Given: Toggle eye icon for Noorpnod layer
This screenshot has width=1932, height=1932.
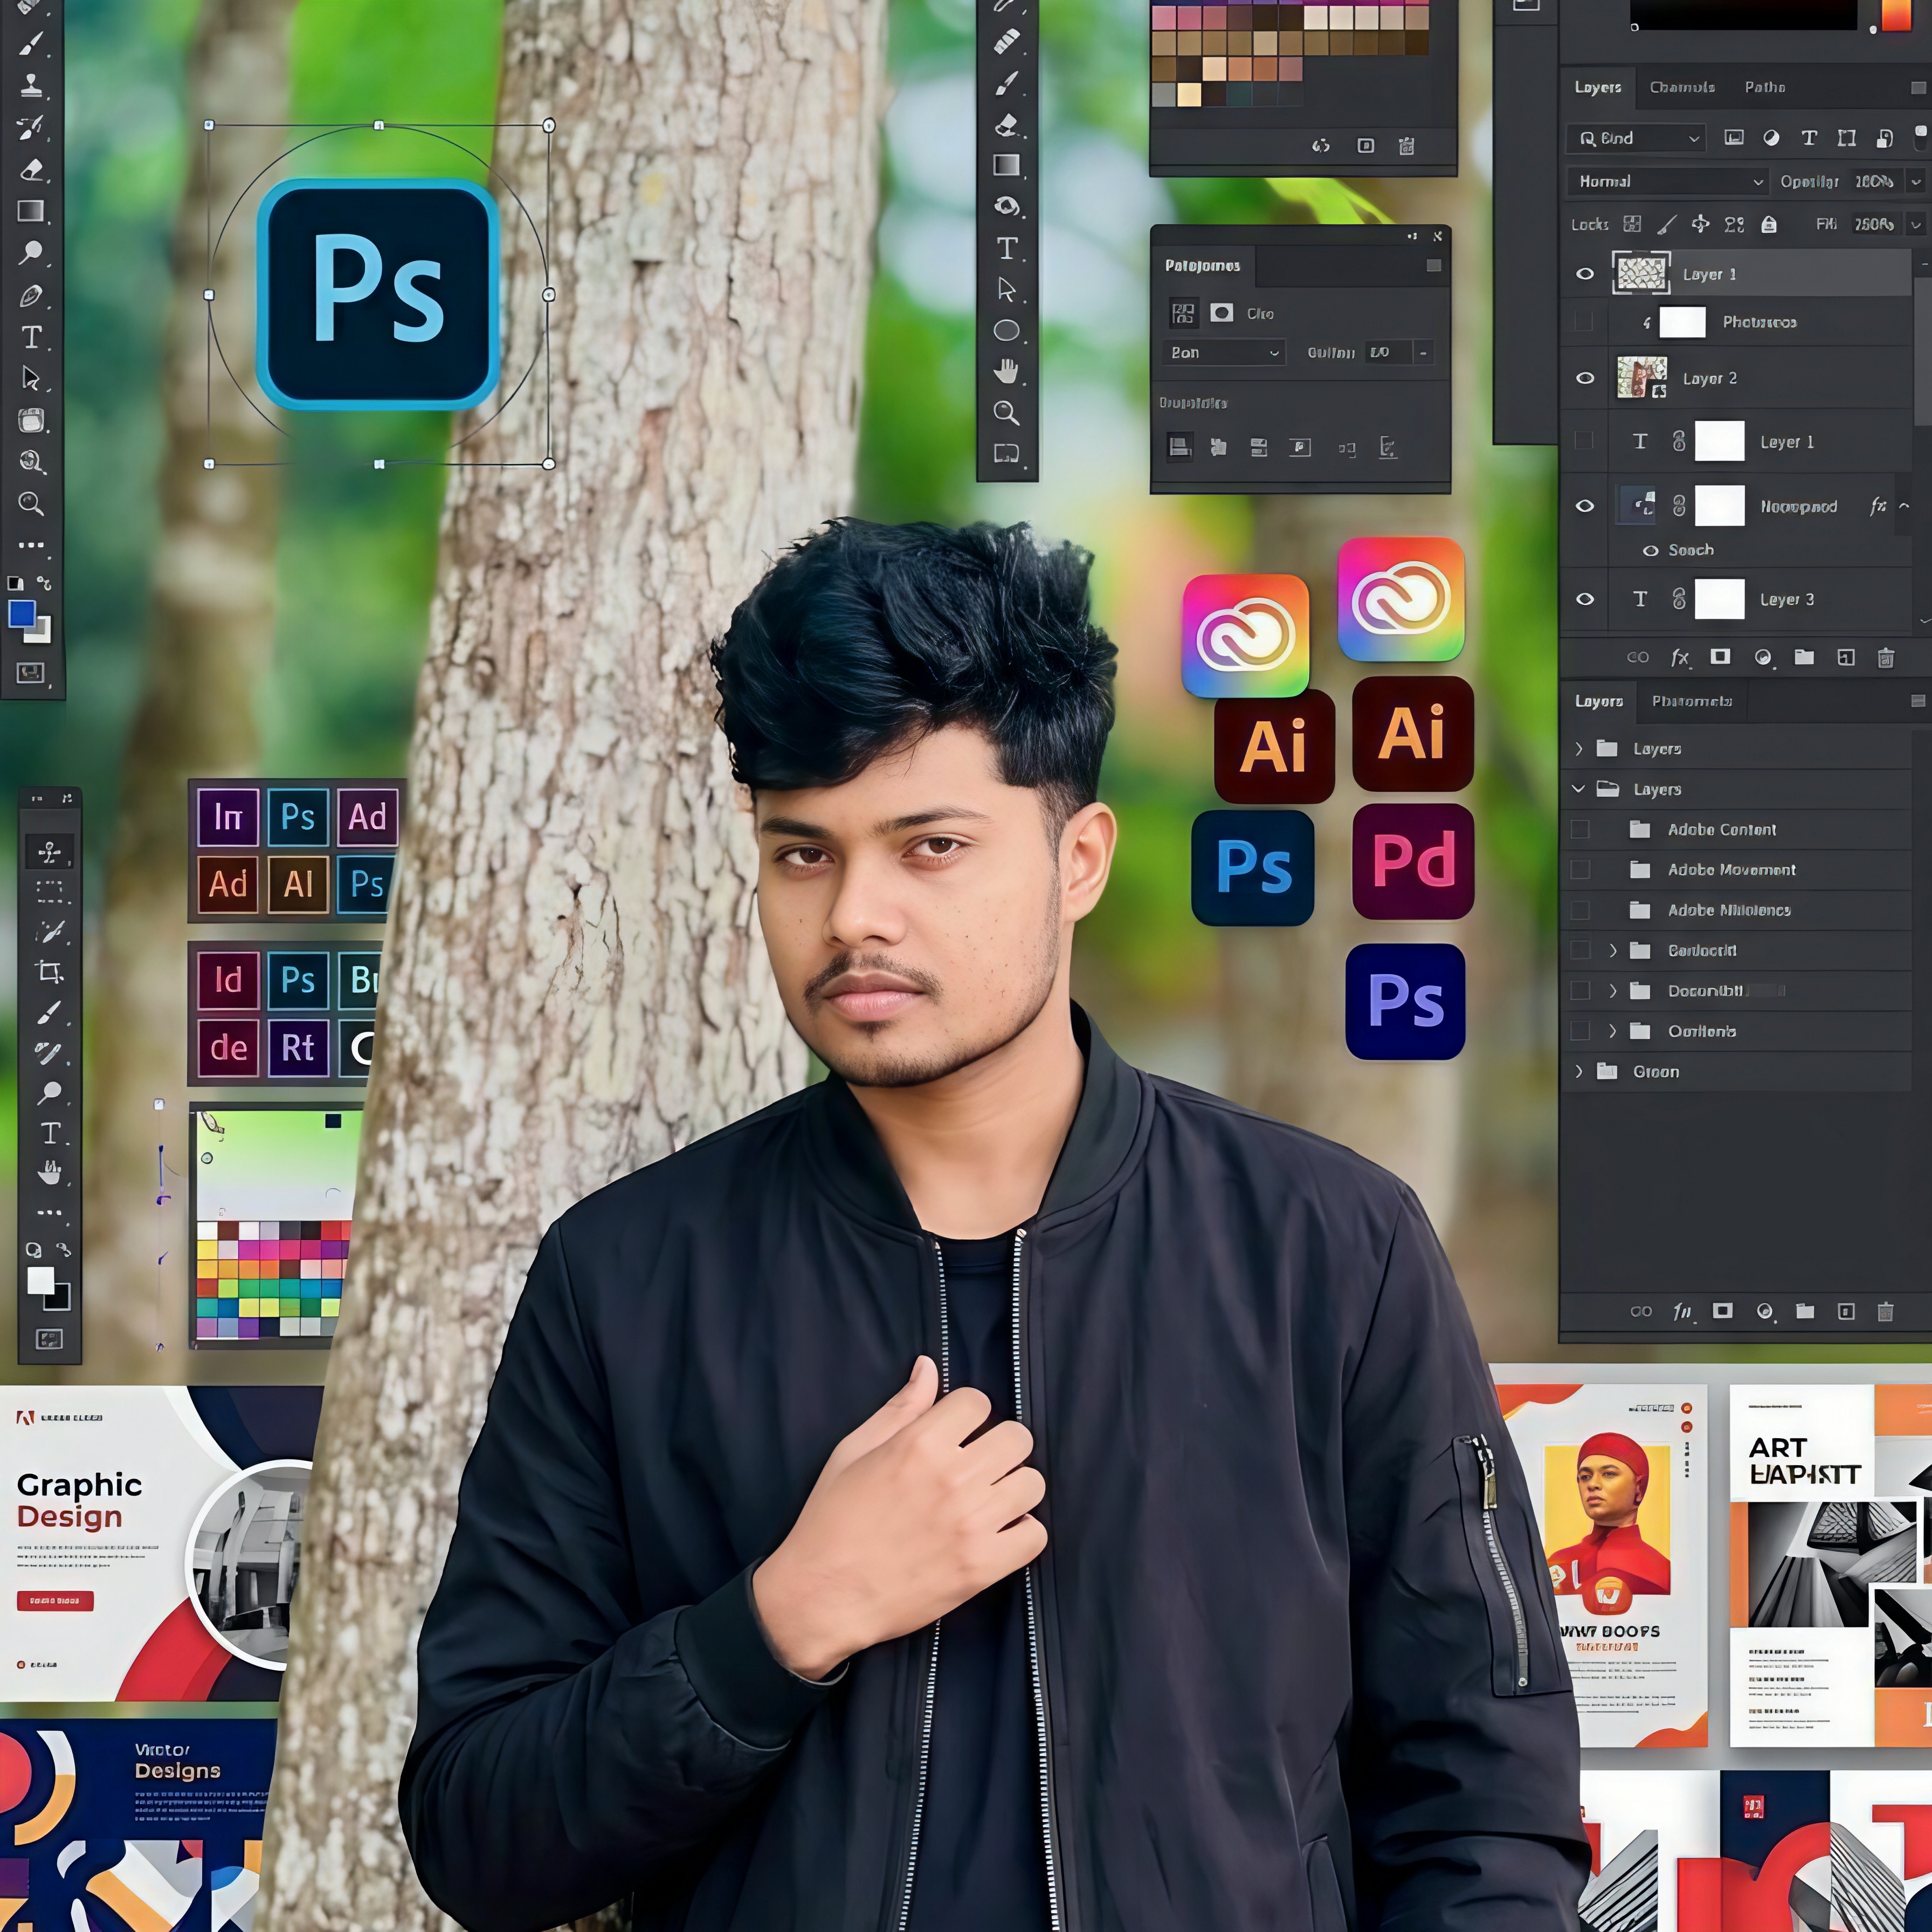Looking at the screenshot, I should click(1585, 505).
